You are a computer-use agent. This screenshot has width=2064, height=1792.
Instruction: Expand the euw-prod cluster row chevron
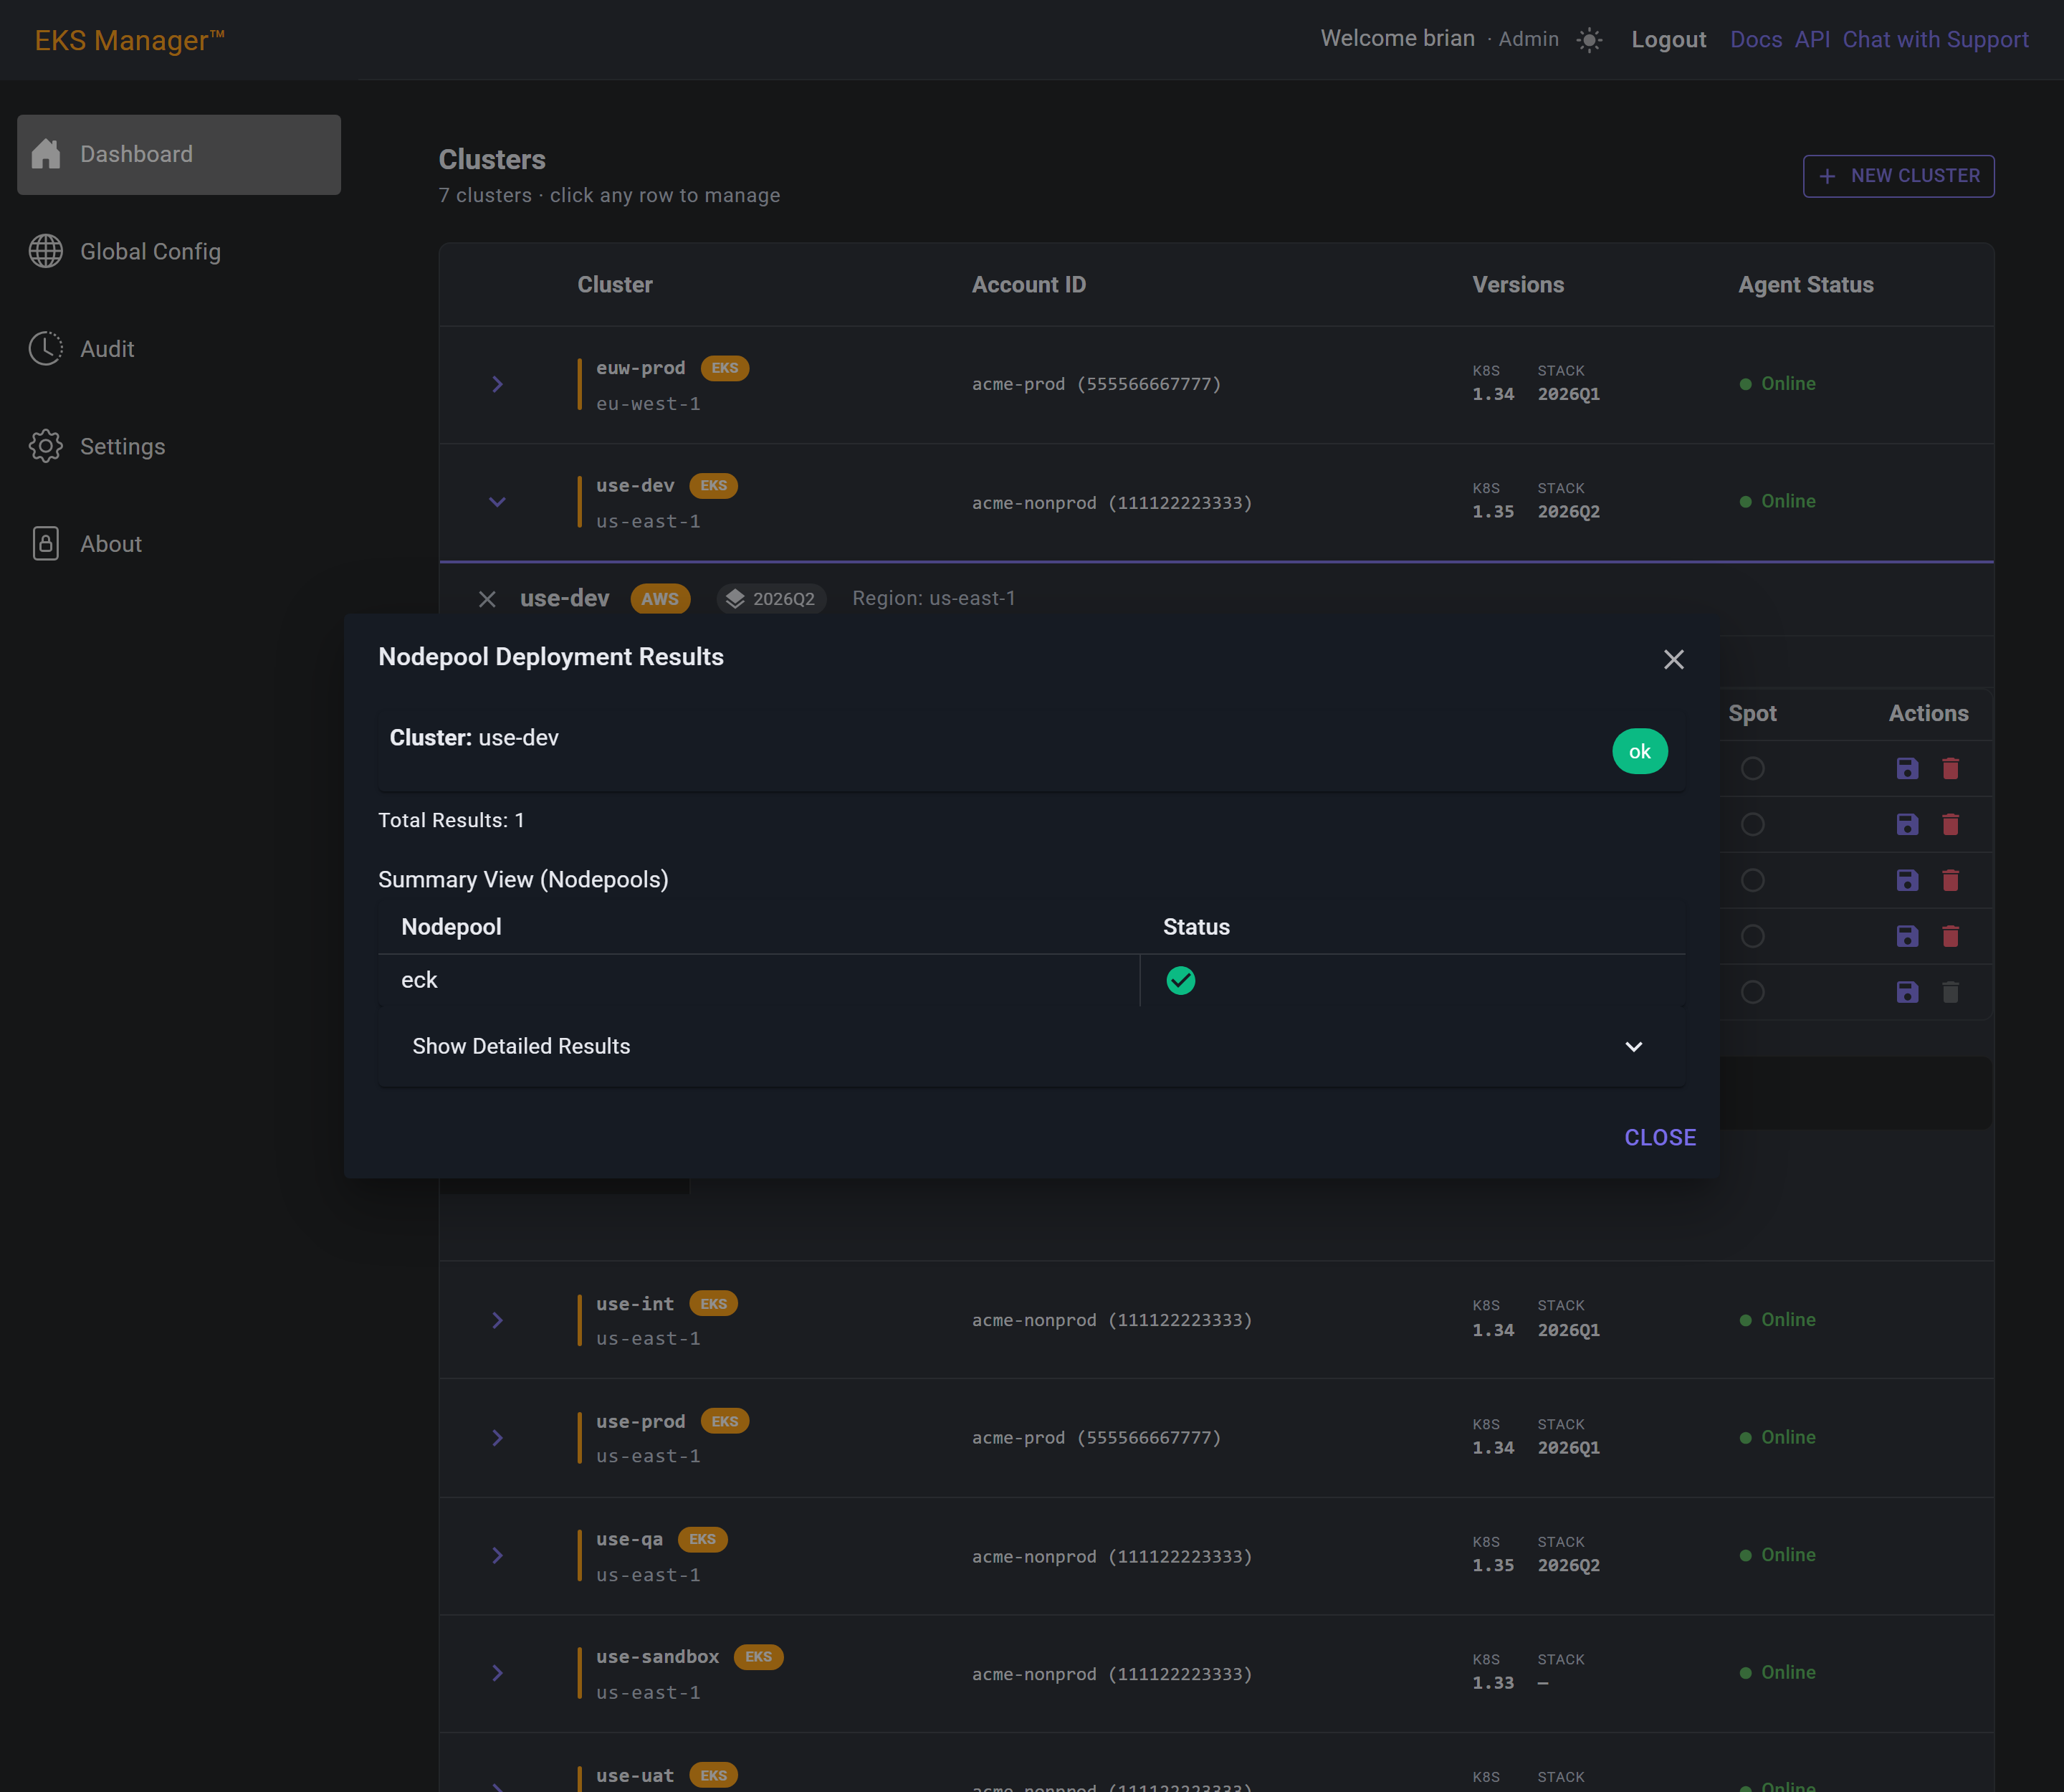[x=497, y=384]
